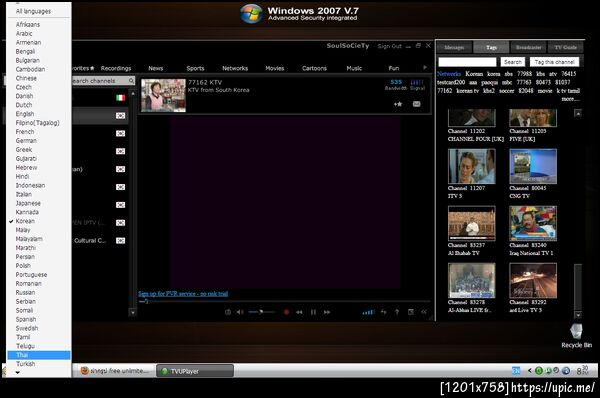
Task: Choose Turkish in language list
Action: (39, 364)
